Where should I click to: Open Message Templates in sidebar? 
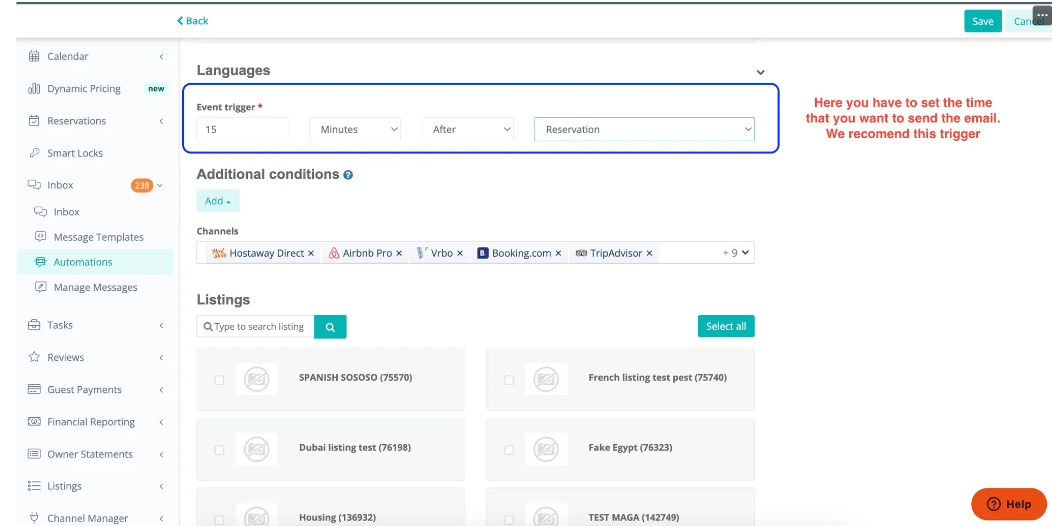98,237
